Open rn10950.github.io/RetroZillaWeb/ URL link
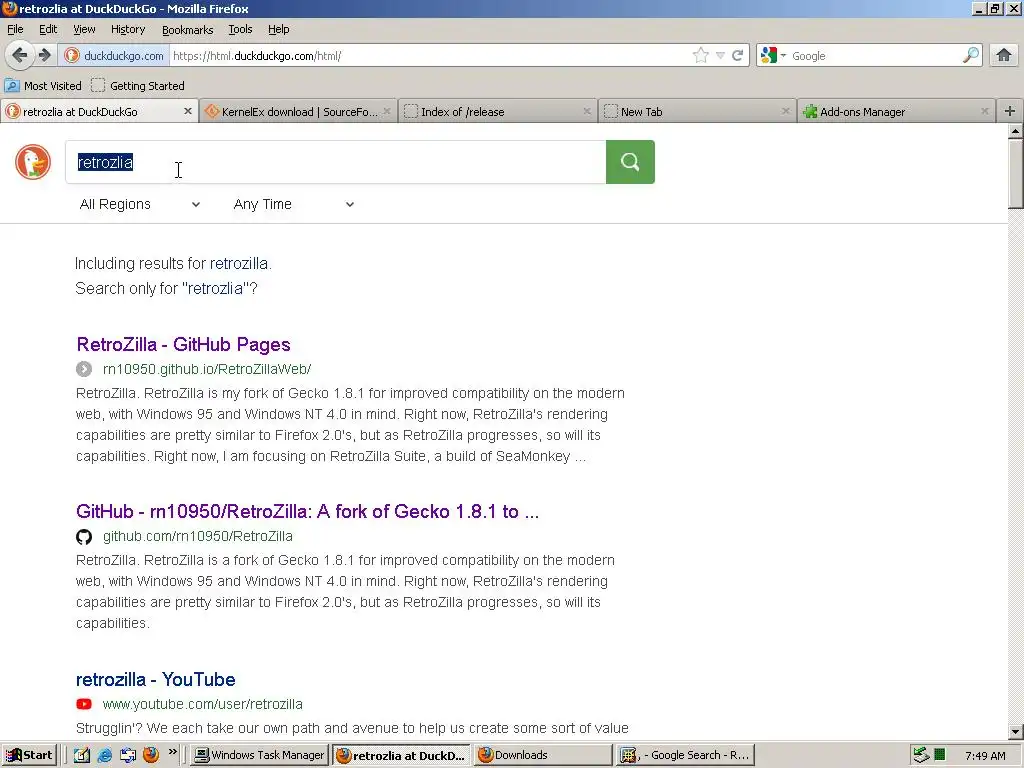The height and width of the screenshot is (768, 1024). click(207, 369)
